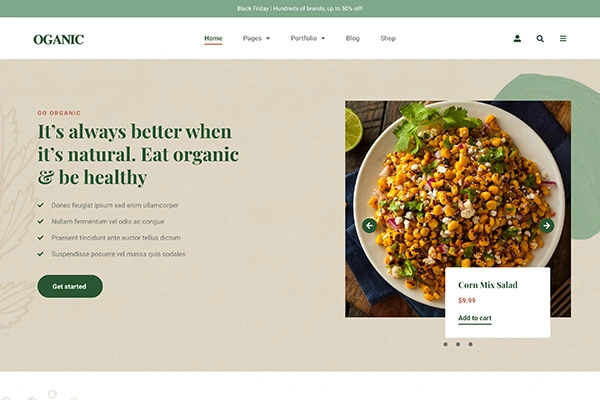
Task: Select the third carousel dot
Action: click(x=471, y=344)
